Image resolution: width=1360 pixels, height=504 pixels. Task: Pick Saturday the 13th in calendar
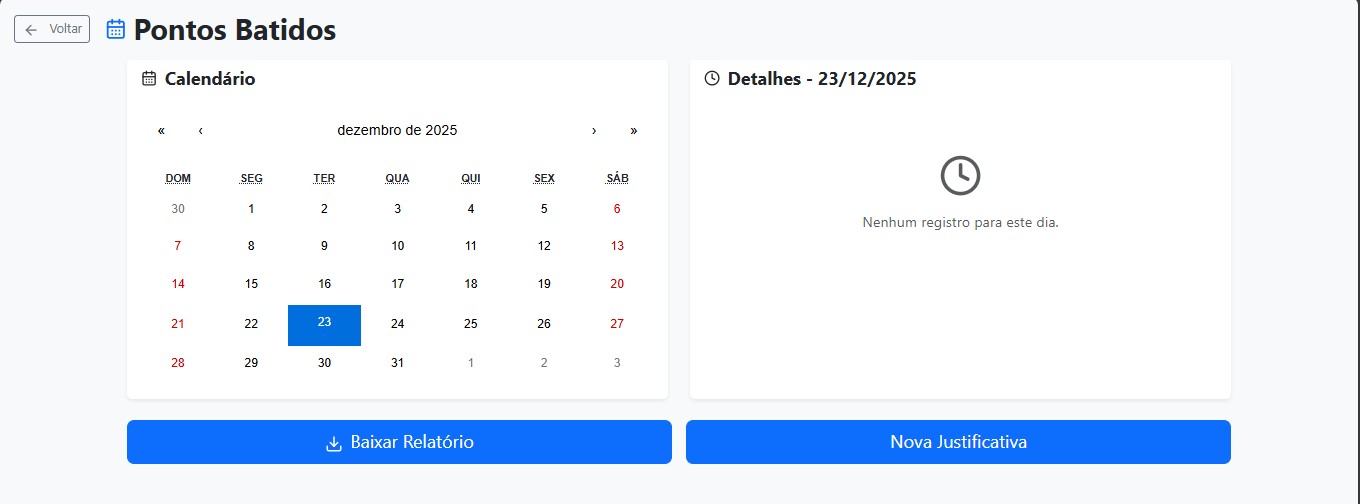(617, 246)
